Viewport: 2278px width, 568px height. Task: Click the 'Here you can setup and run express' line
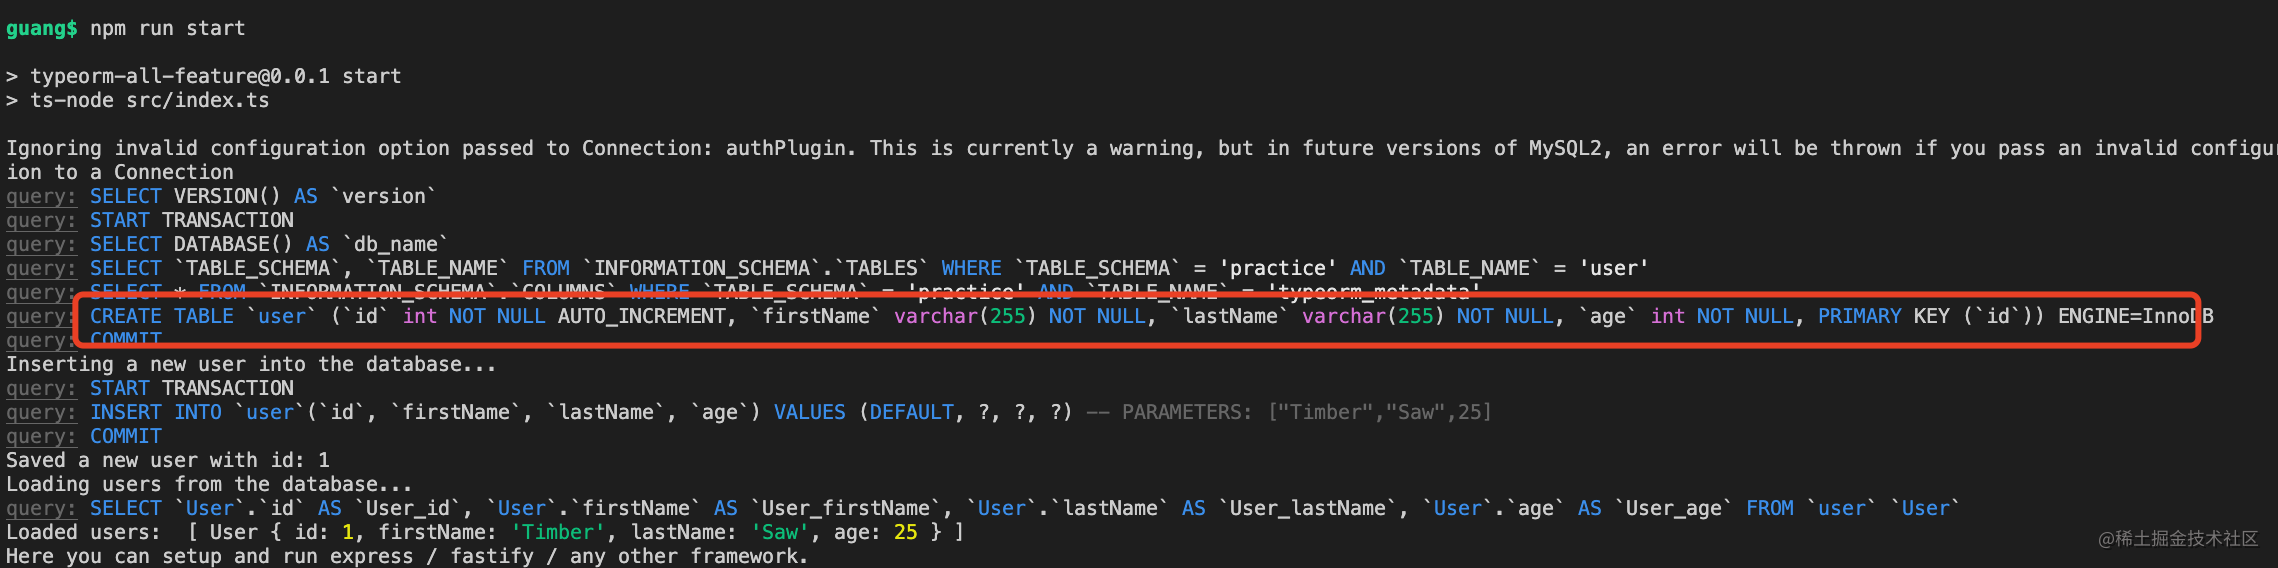pos(407,556)
